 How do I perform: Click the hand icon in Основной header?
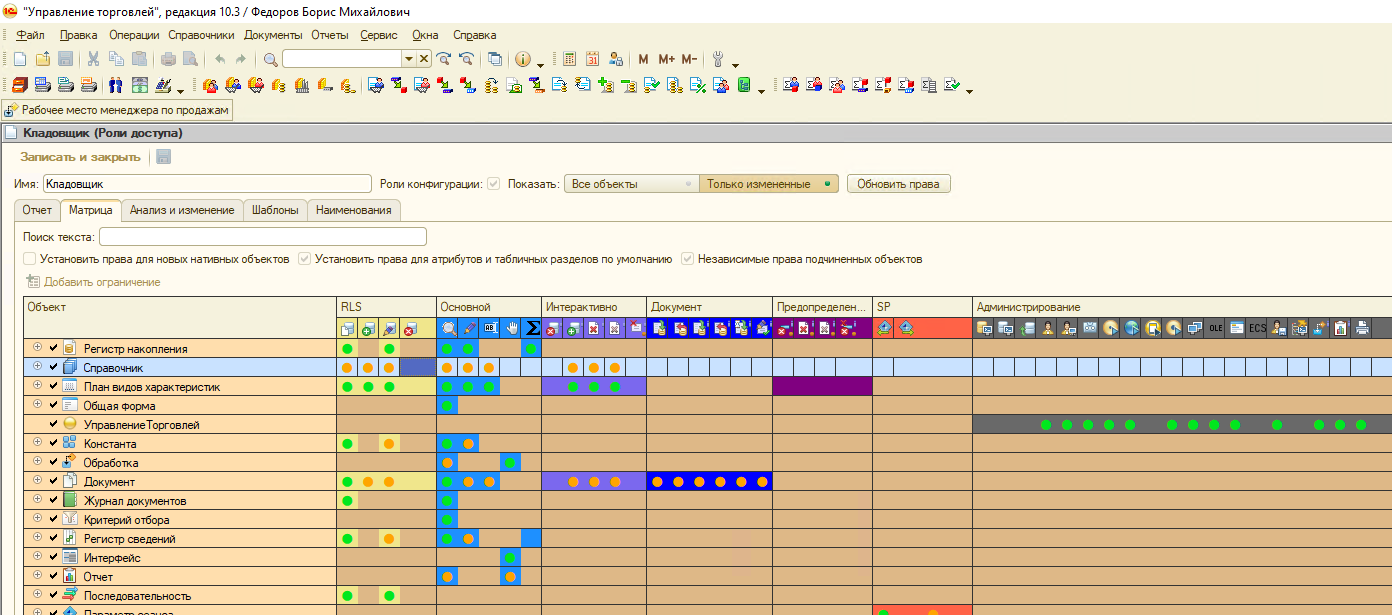tap(511, 328)
